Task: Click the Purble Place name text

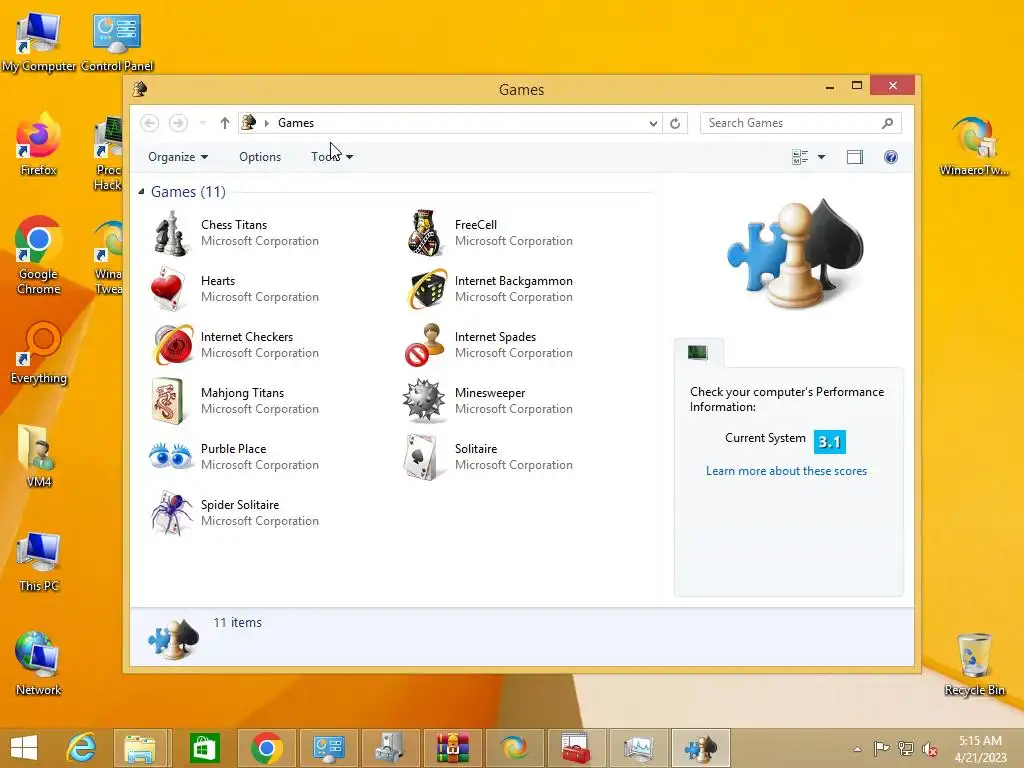Action: tap(233, 449)
